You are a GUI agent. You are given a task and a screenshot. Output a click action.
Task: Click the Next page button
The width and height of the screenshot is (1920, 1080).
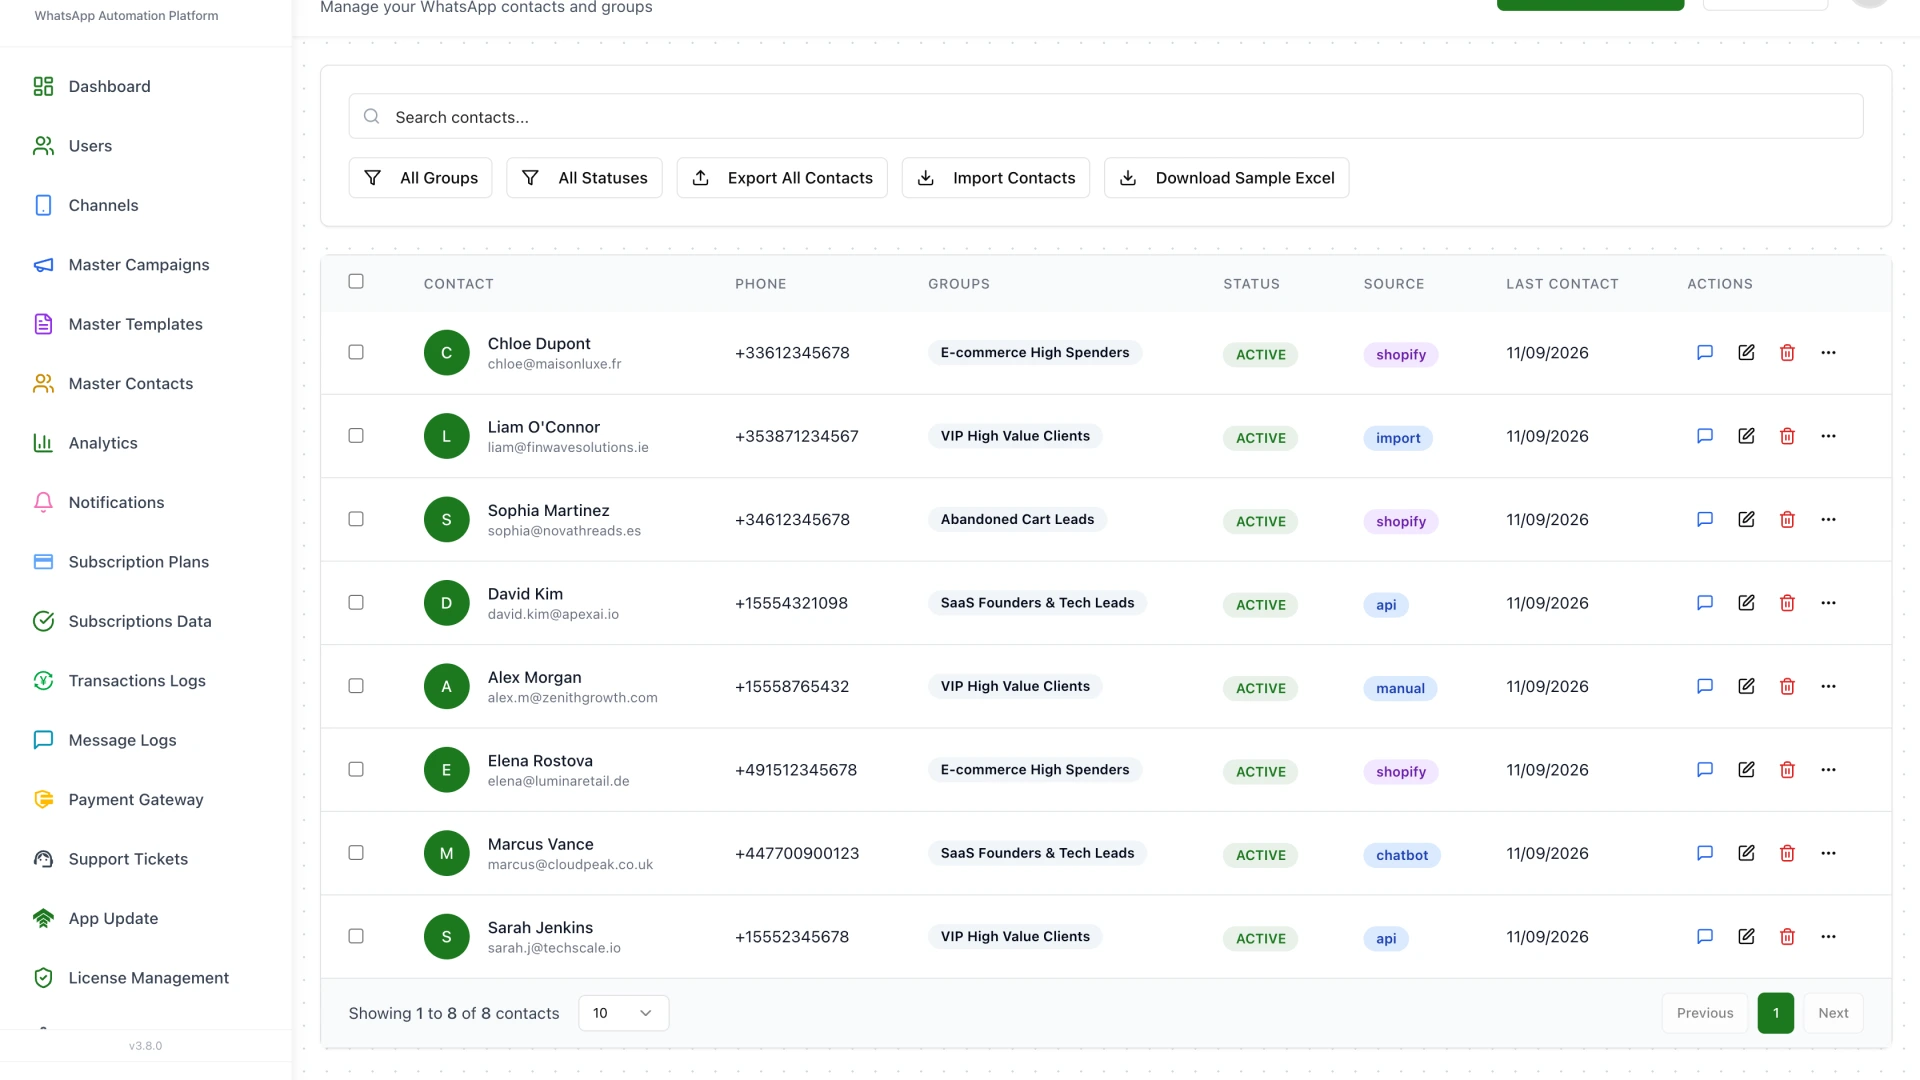coord(1833,1013)
